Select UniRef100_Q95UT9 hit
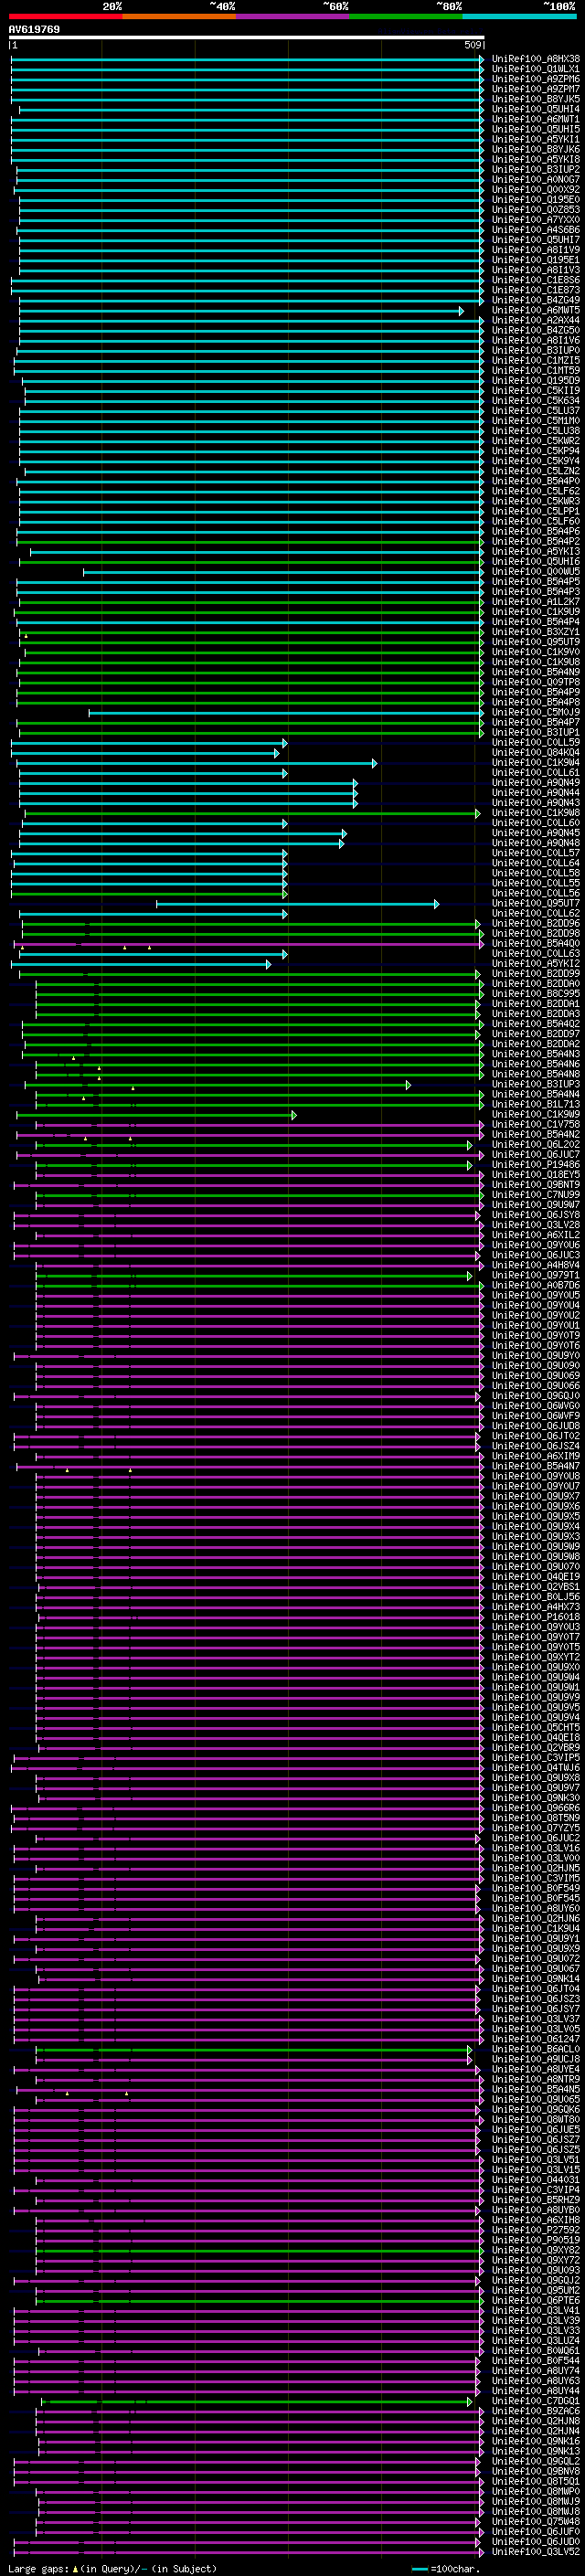 pyautogui.click(x=536, y=642)
